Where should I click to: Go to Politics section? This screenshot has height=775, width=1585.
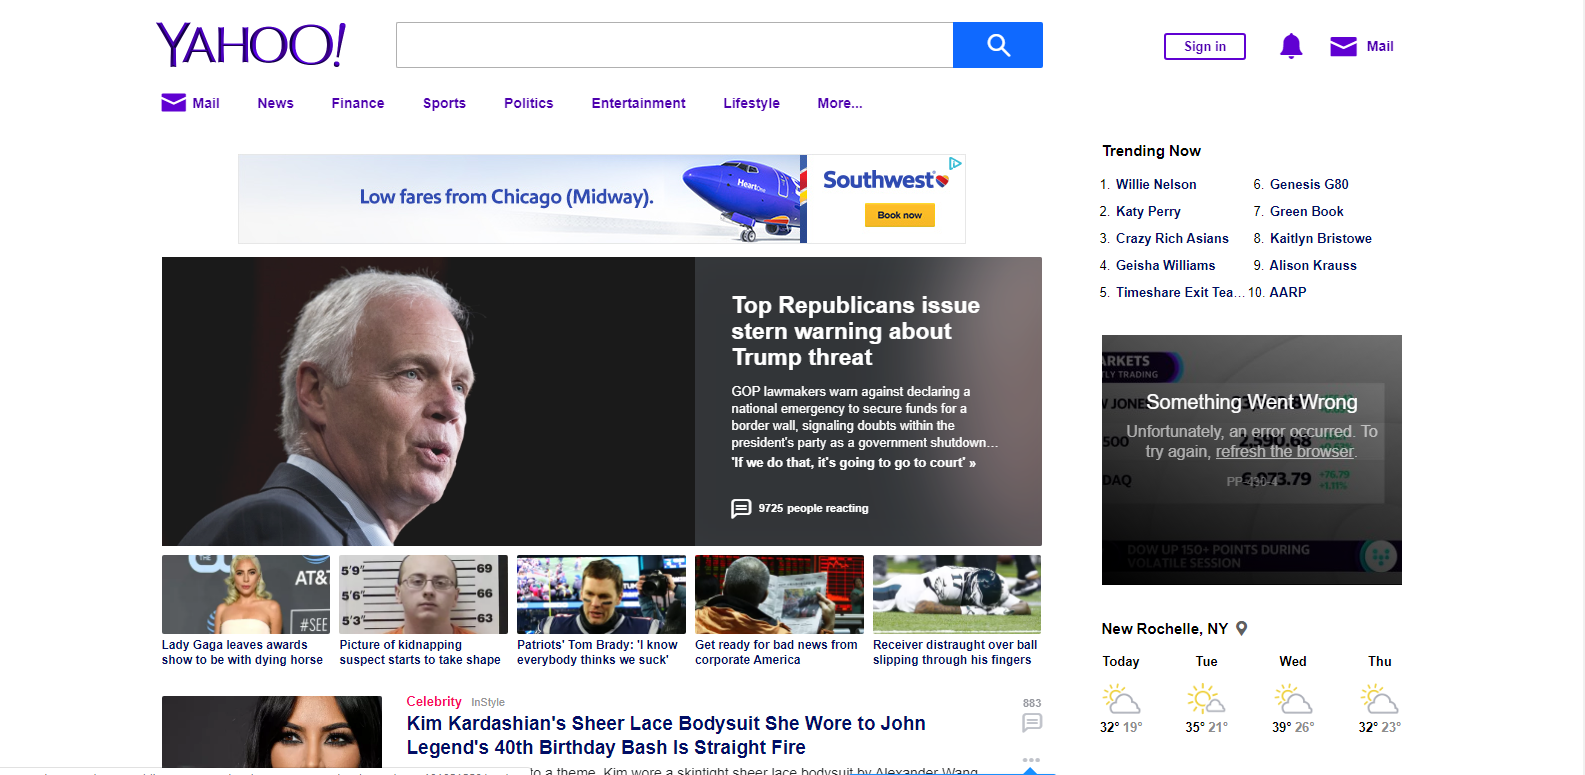click(528, 103)
